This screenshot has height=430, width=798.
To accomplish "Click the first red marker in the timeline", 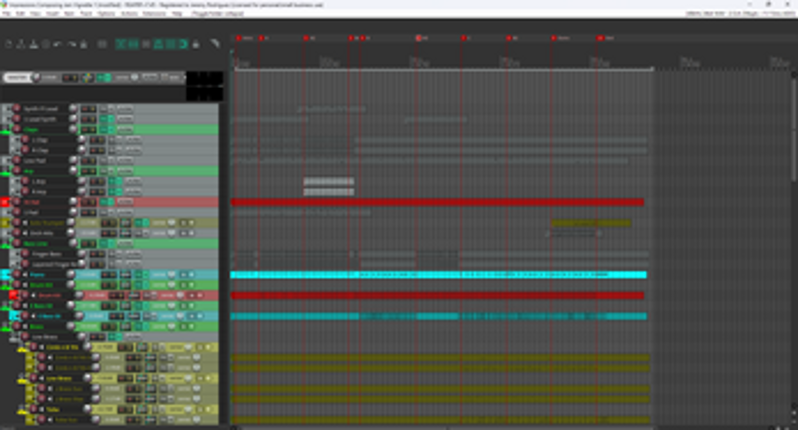I will [x=239, y=38].
